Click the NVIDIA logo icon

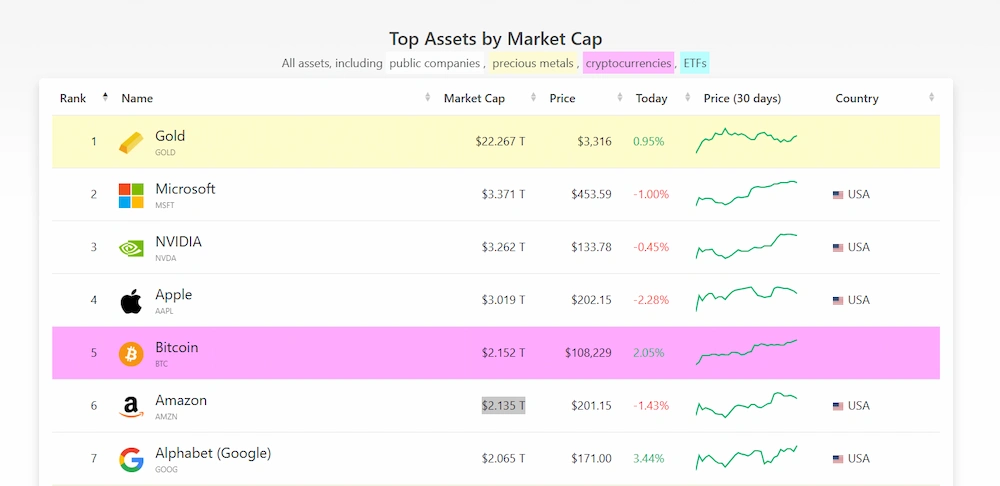(x=131, y=247)
